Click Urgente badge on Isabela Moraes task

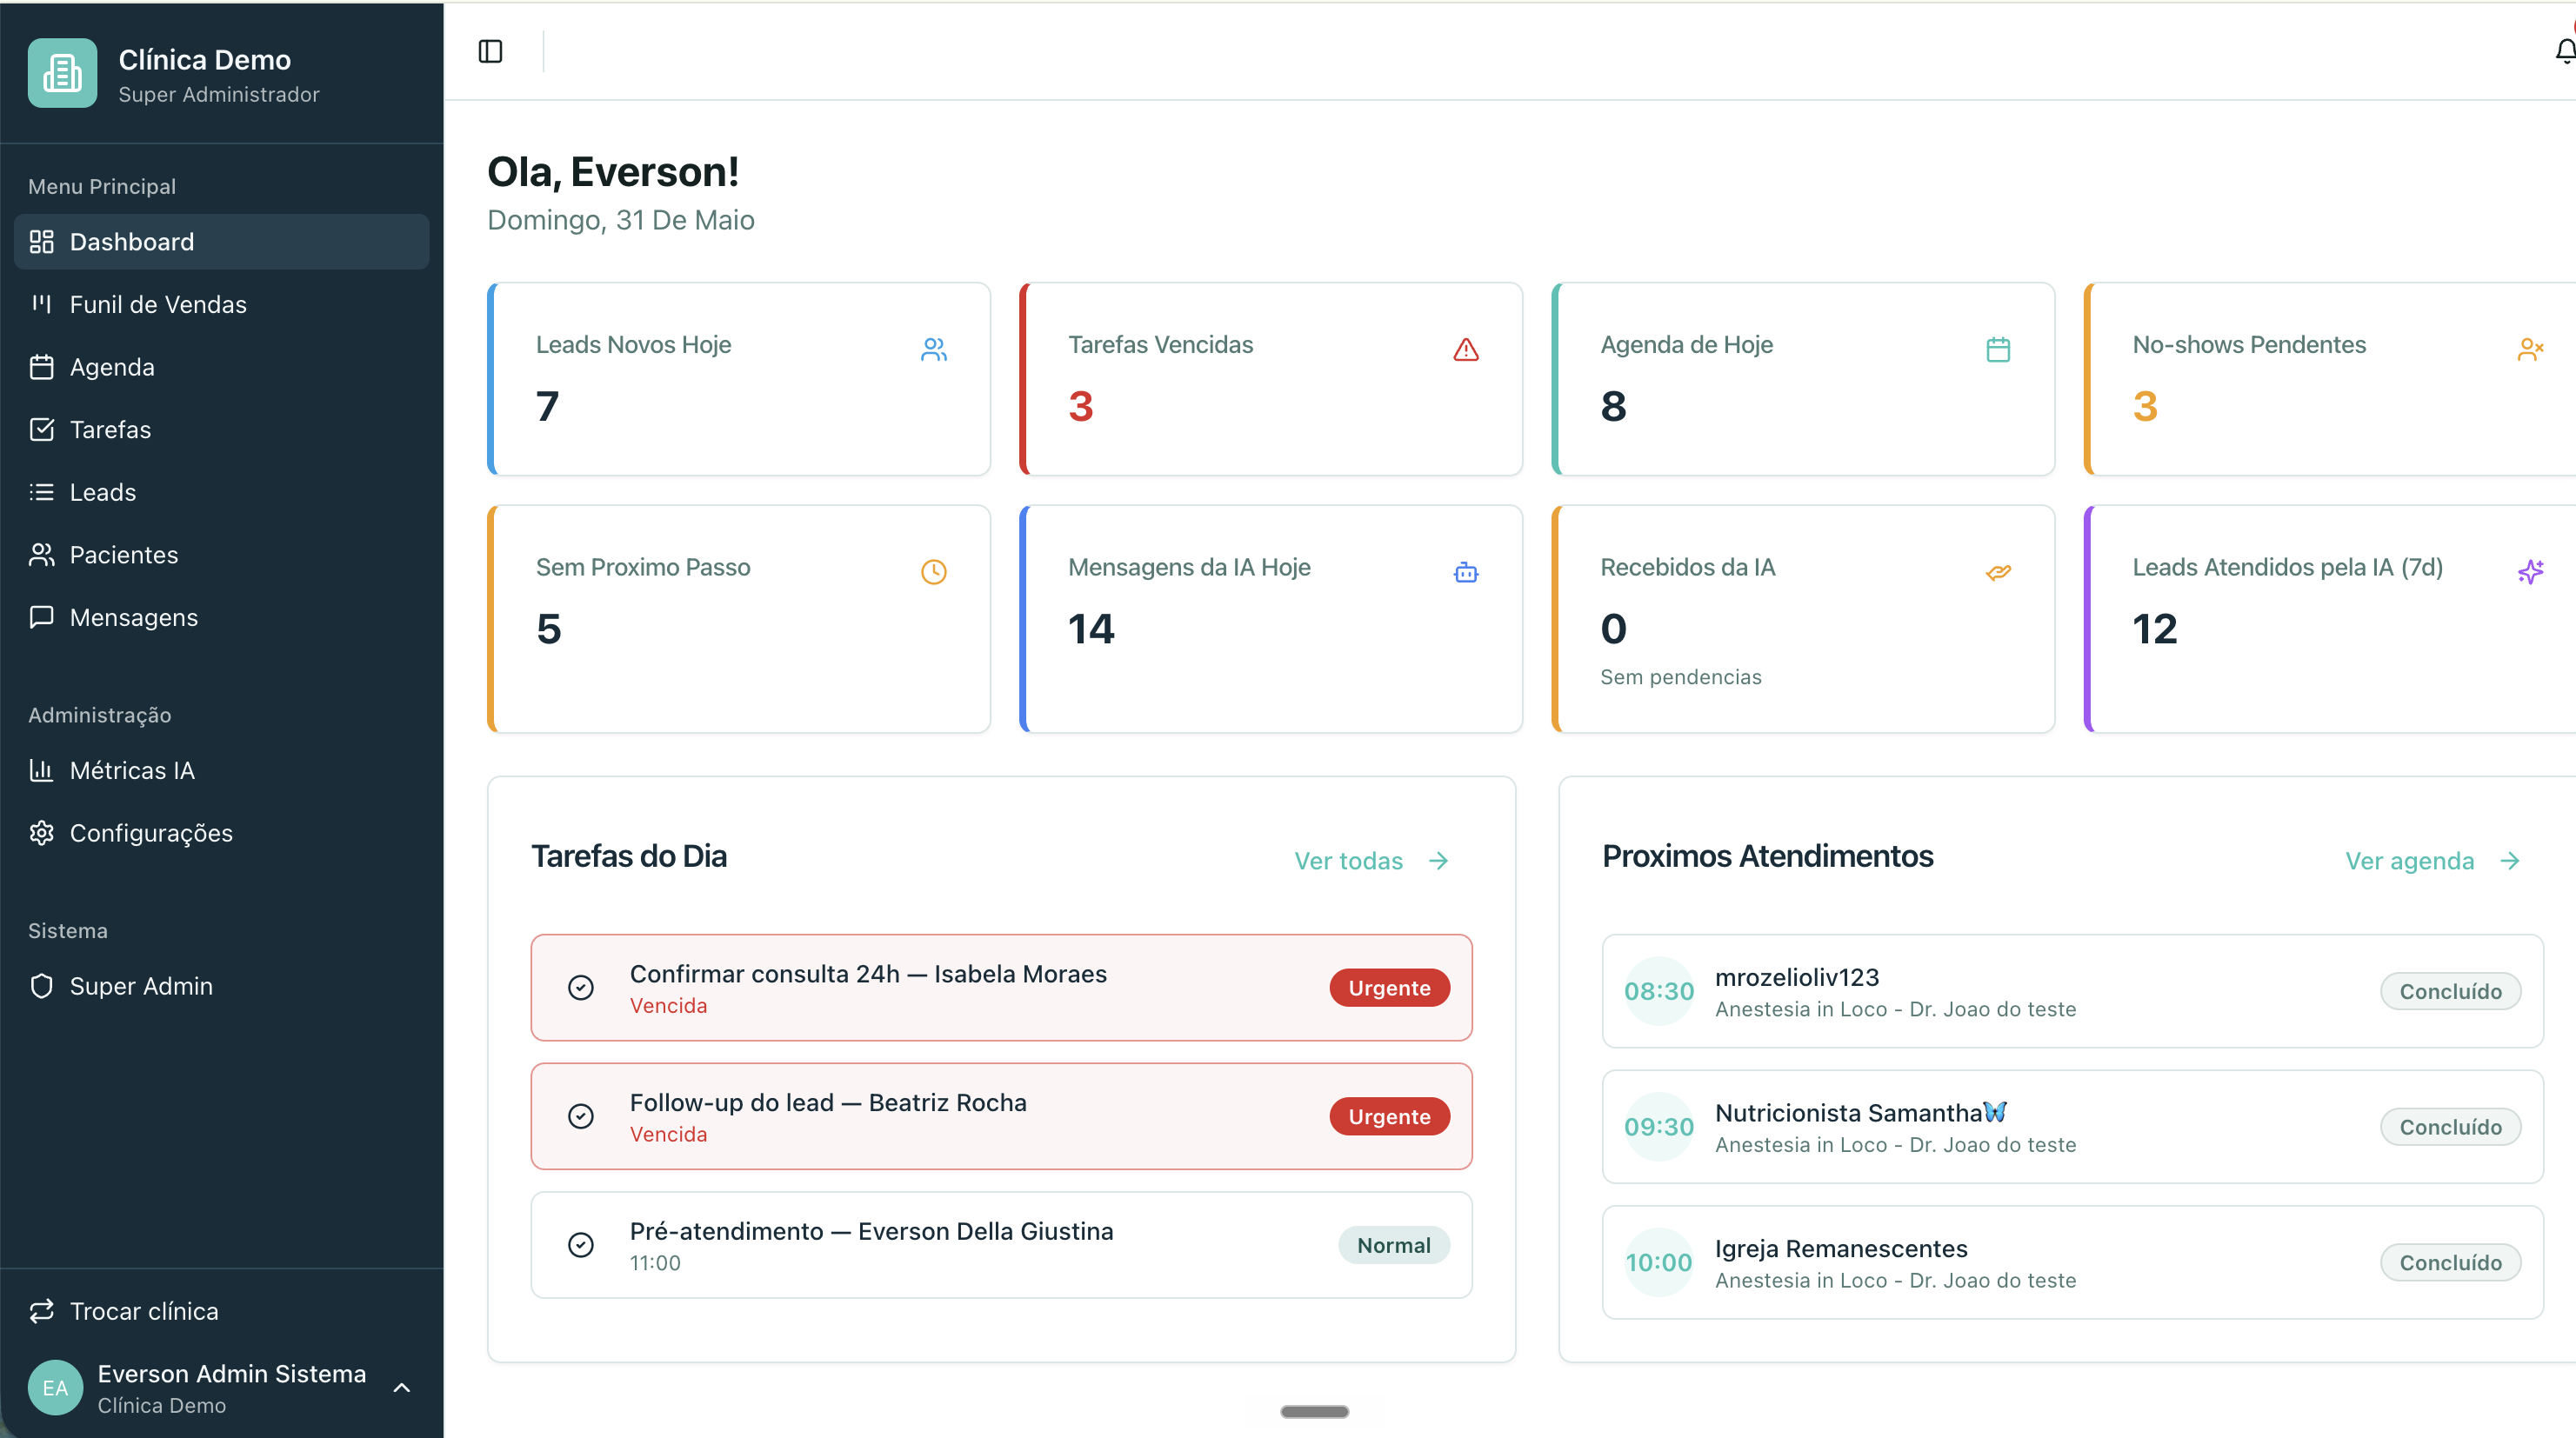pyautogui.click(x=1389, y=988)
